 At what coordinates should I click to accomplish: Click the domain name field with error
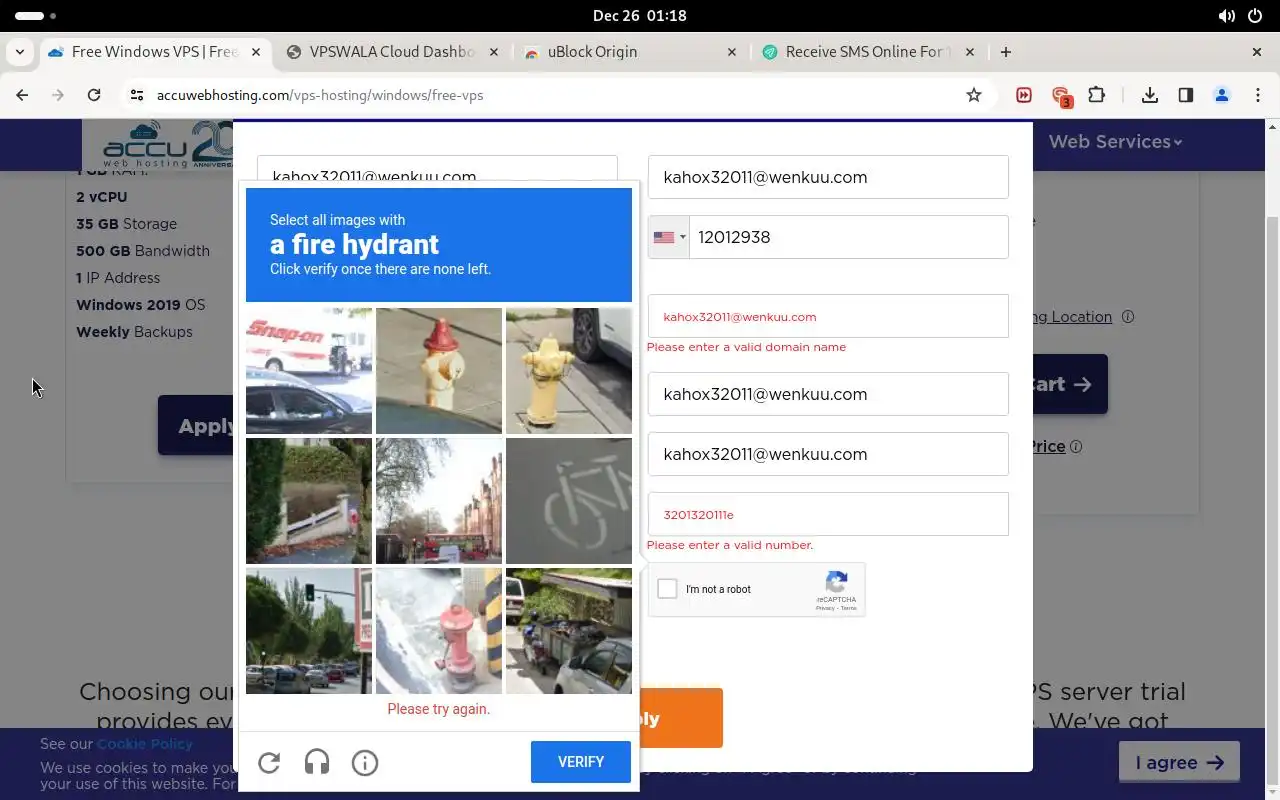(x=828, y=316)
